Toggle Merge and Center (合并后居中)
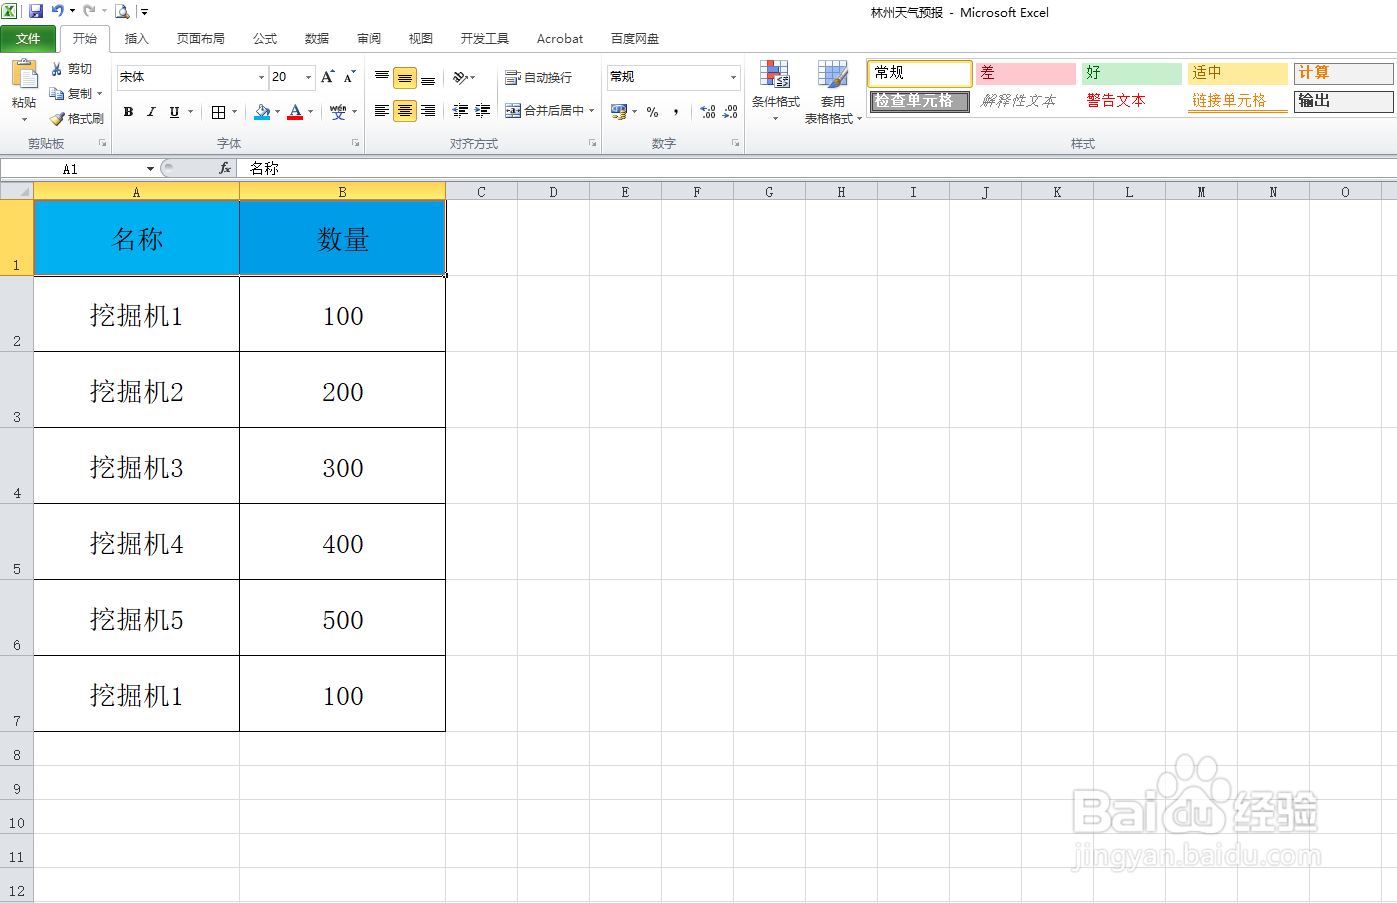Image resolution: width=1397 pixels, height=903 pixels. (x=544, y=111)
